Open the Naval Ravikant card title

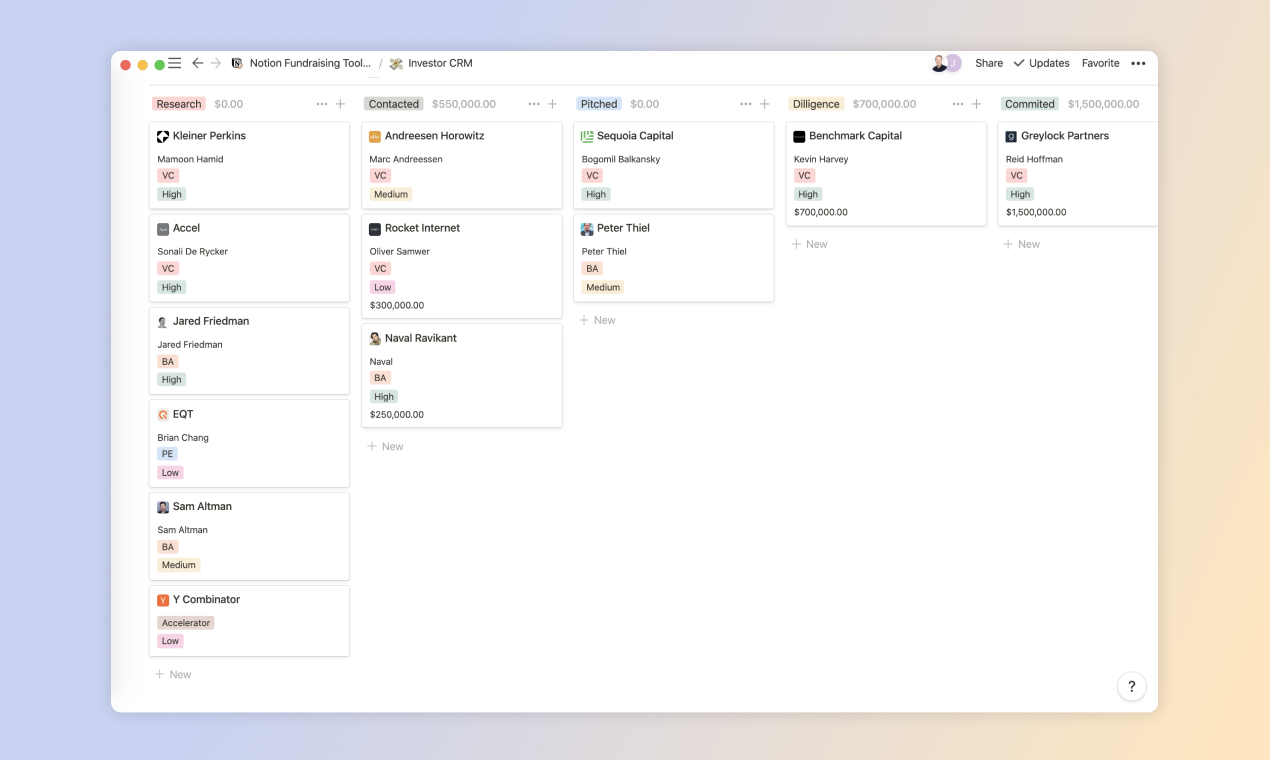tap(420, 339)
